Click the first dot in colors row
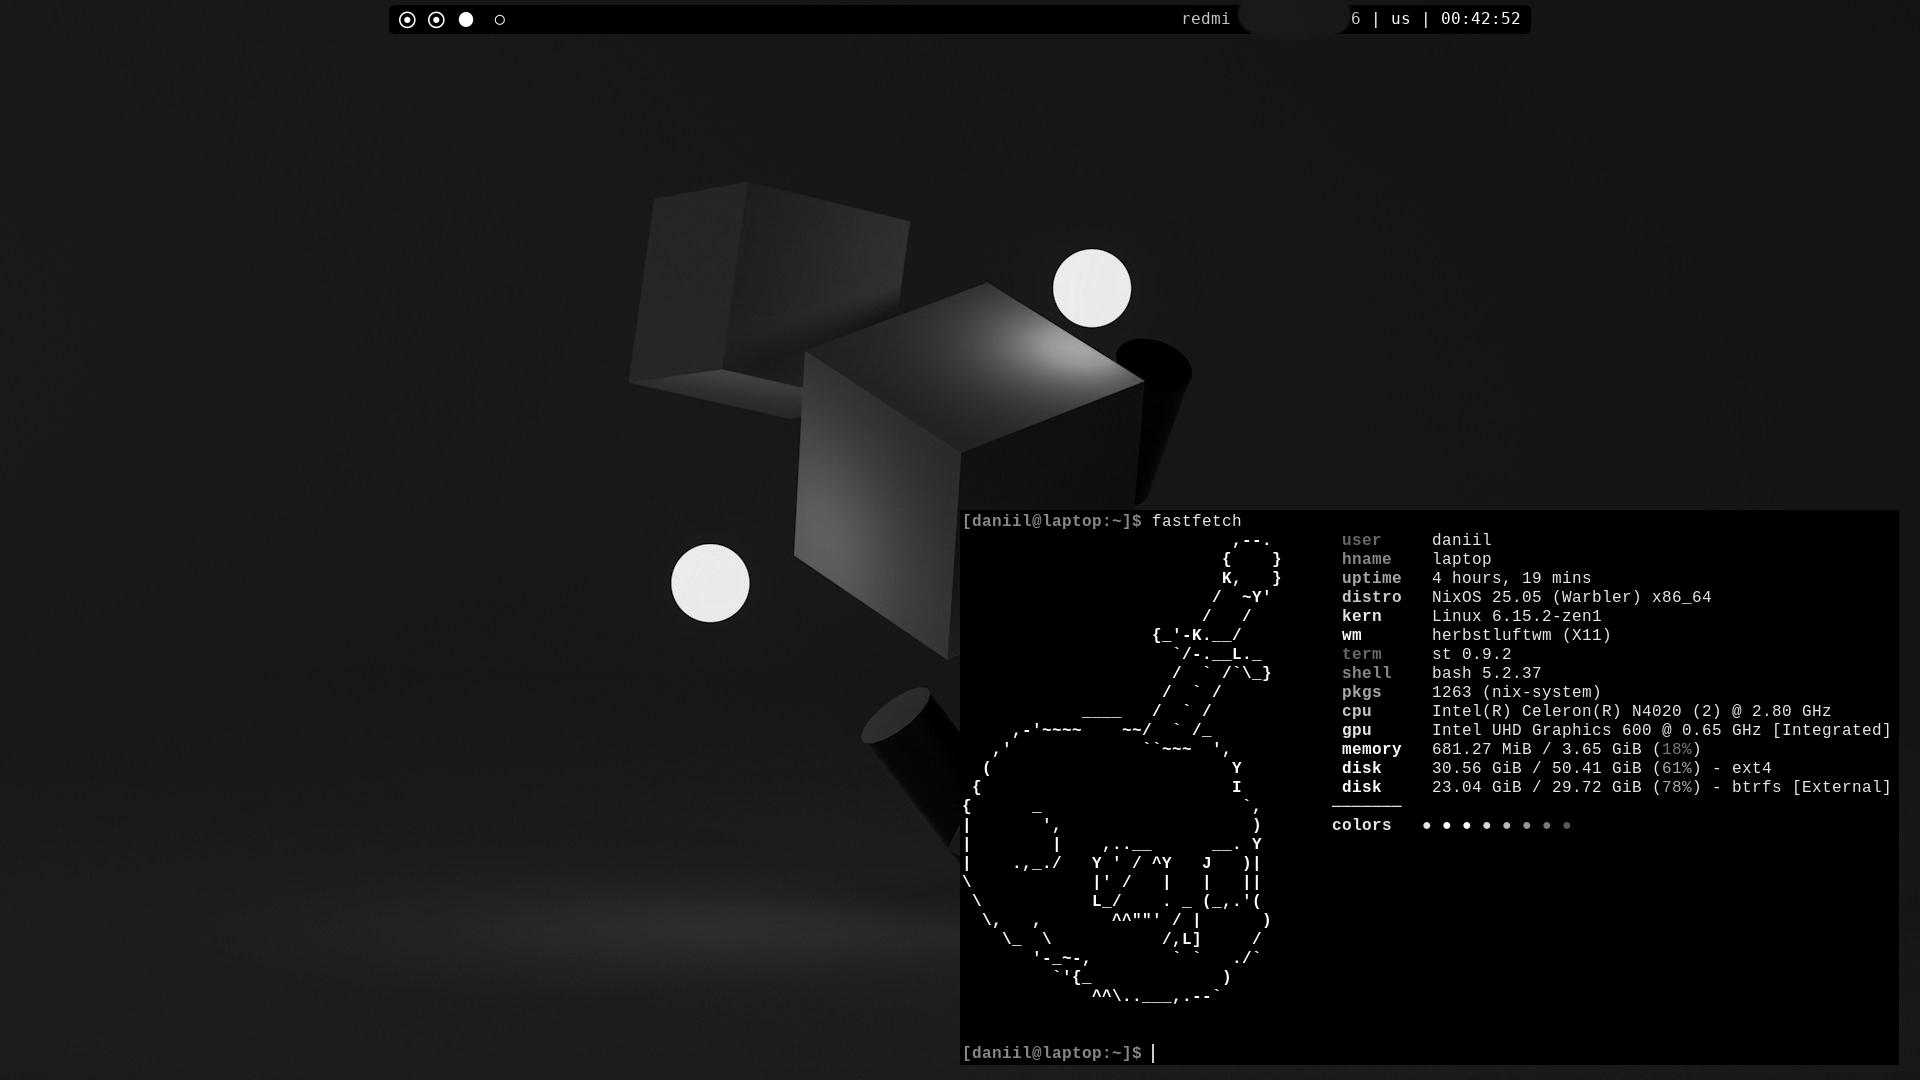Image resolution: width=1920 pixels, height=1080 pixels. (1427, 826)
